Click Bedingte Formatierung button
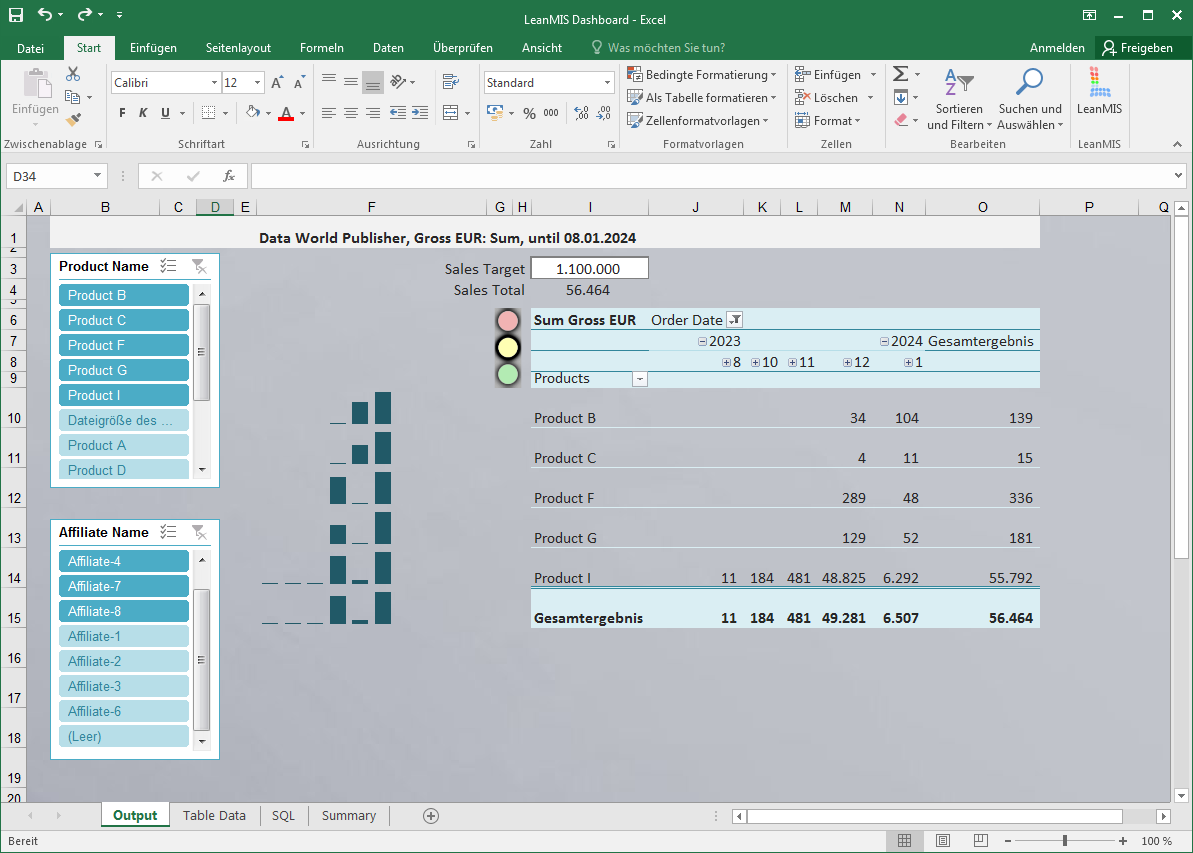 coord(699,75)
